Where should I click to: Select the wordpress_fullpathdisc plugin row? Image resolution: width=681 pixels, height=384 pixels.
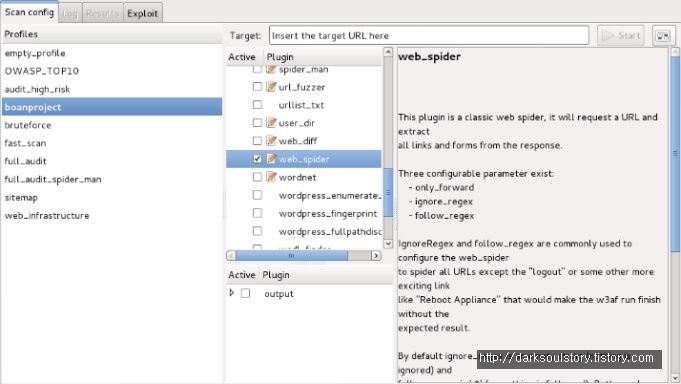pyautogui.click(x=304, y=231)
